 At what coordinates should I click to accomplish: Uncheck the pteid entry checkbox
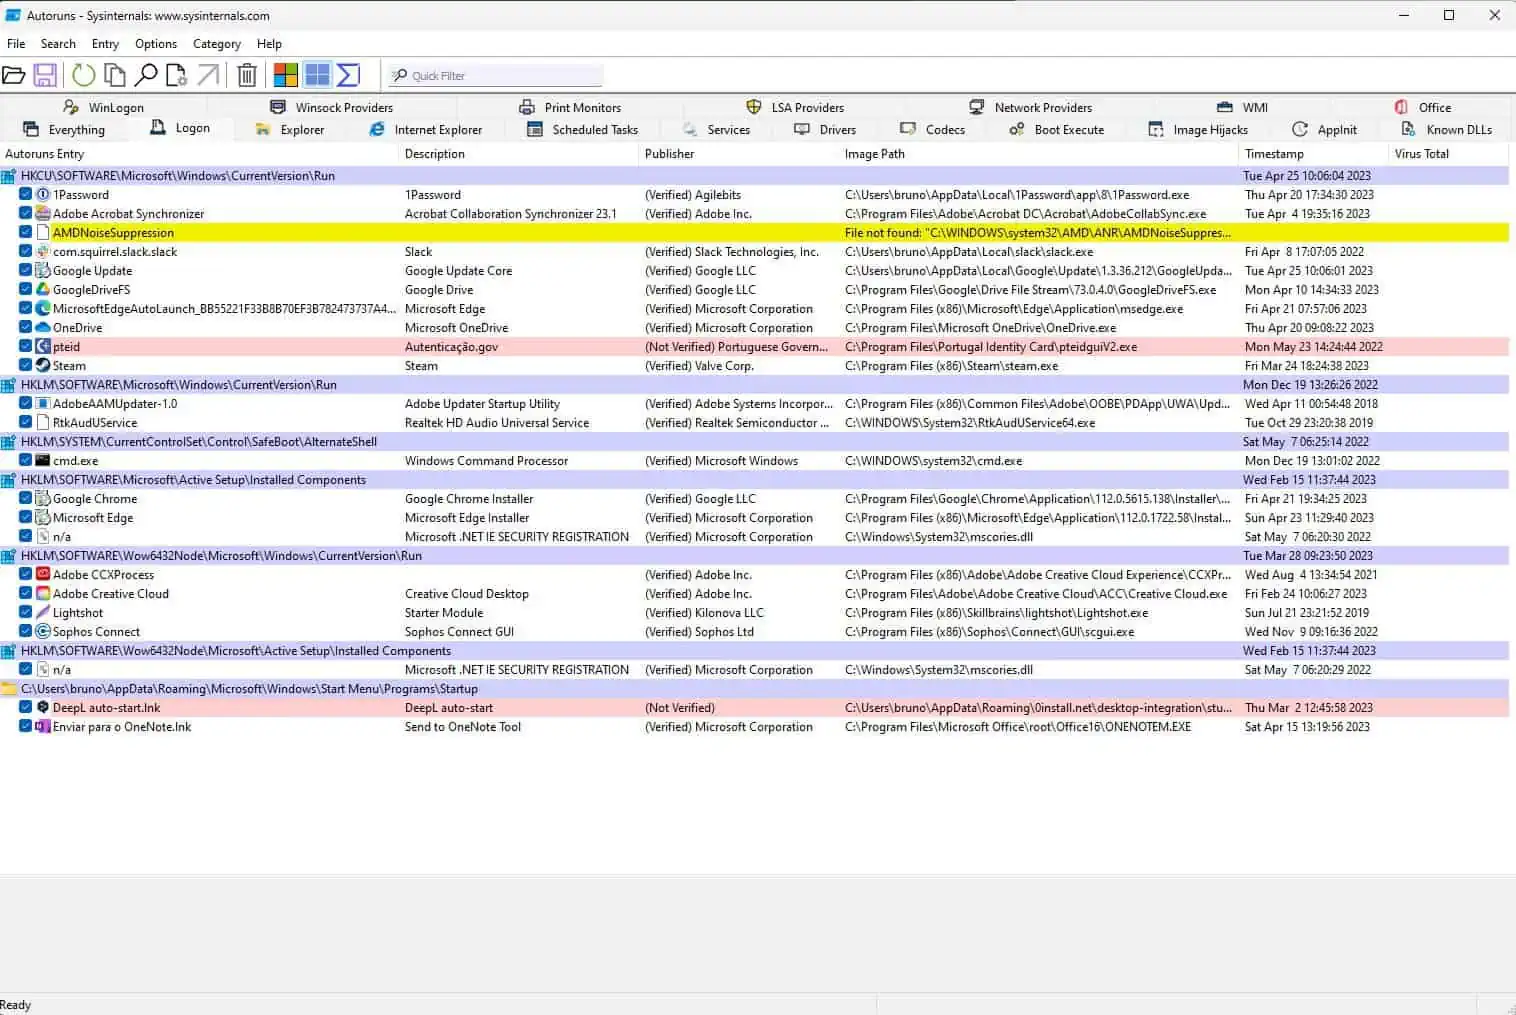pos(26,346)
